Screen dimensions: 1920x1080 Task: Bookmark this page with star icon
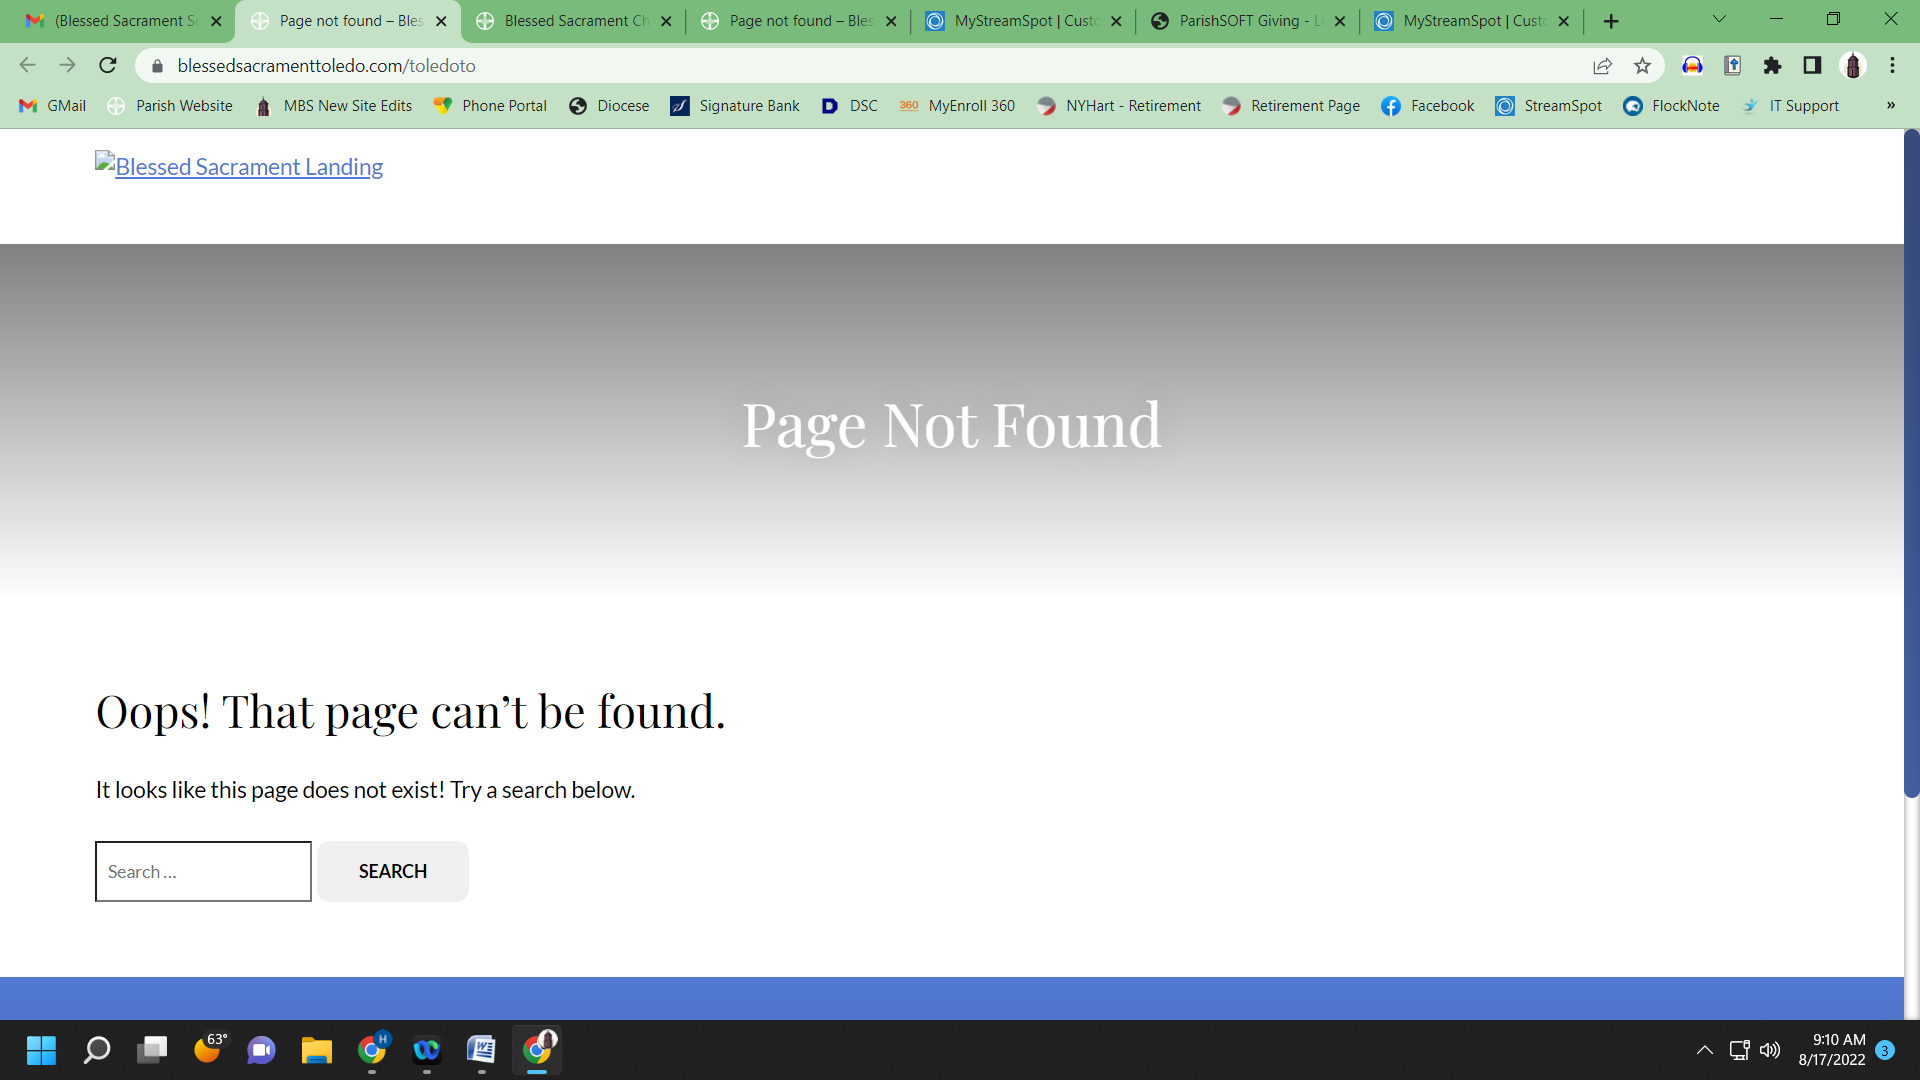point(1642,65)
